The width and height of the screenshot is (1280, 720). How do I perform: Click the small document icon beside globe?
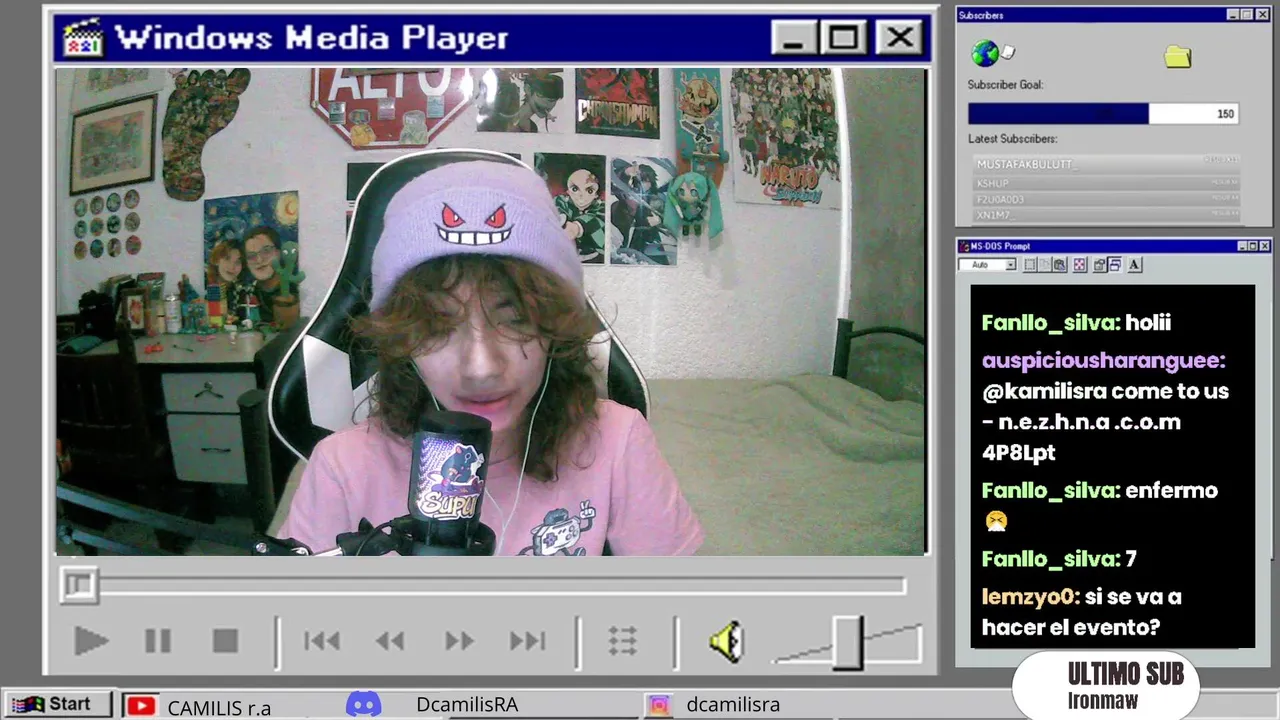tap(1008, 51)
